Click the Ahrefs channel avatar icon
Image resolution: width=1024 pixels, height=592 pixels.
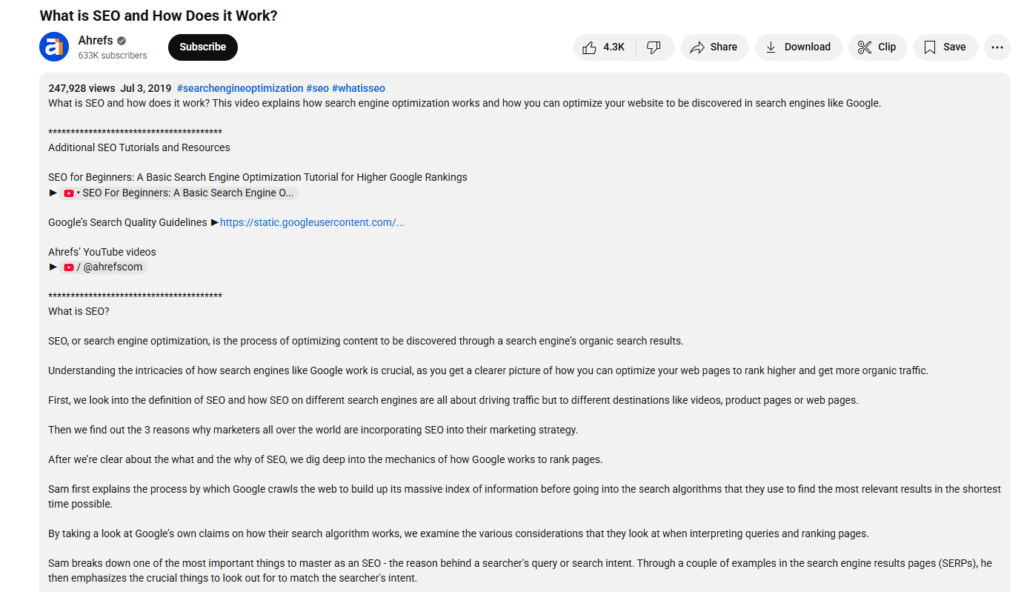(54, 47)
